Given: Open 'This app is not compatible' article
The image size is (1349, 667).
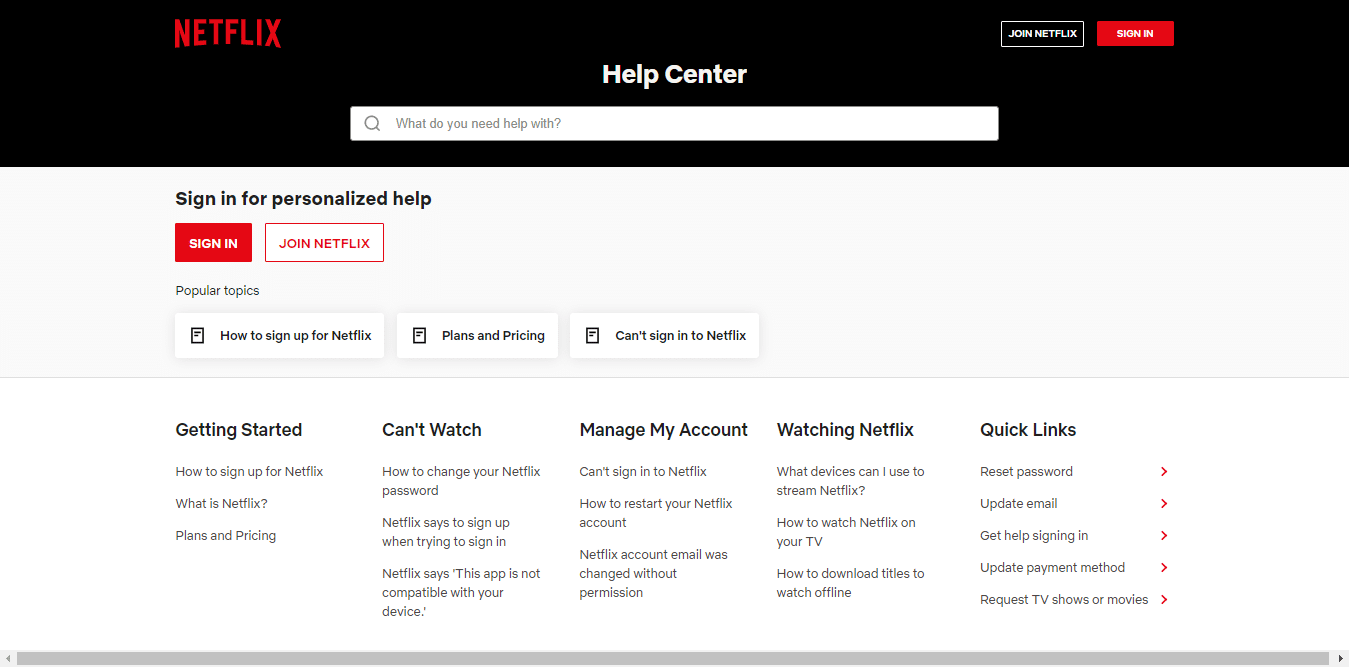Looking at the screenshot, I should tap(461, 593).
